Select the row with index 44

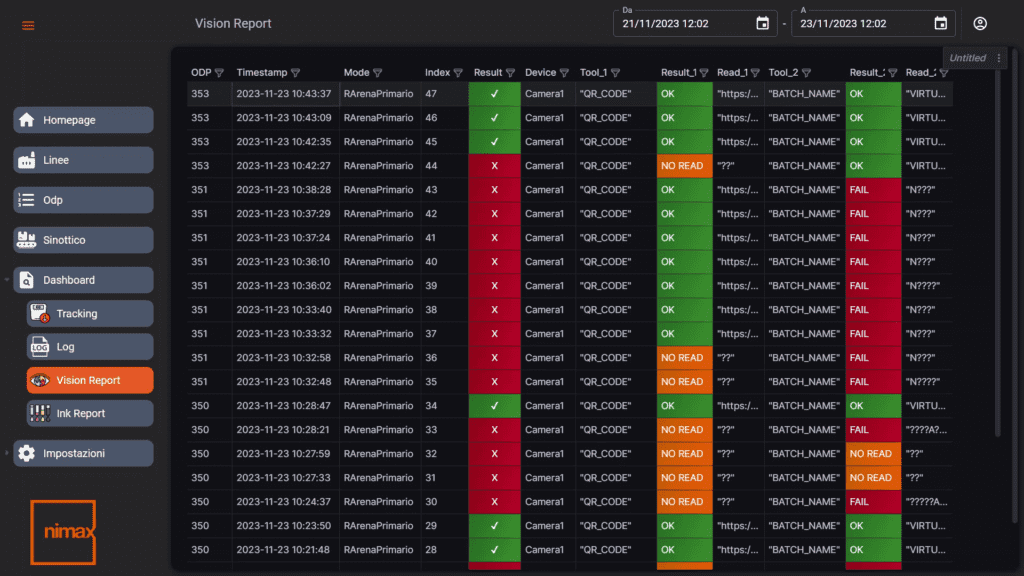point(569,166)
